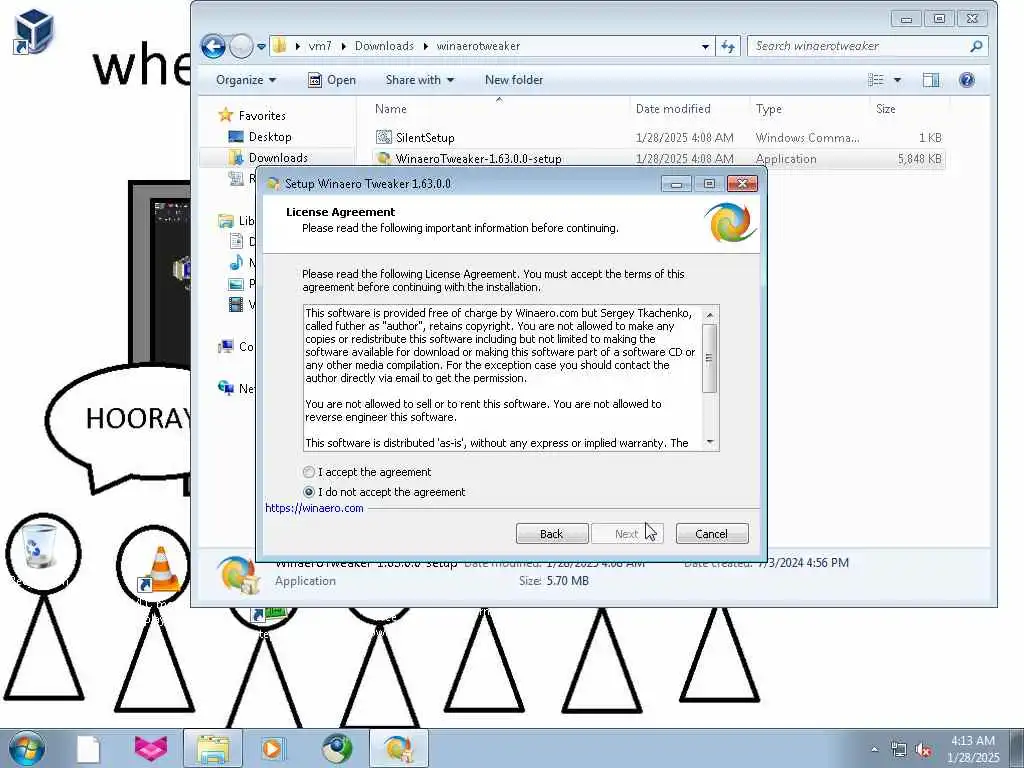Select Downloads in navigation pane
This screenshot has width=1024, height=768.
point(278,157)
